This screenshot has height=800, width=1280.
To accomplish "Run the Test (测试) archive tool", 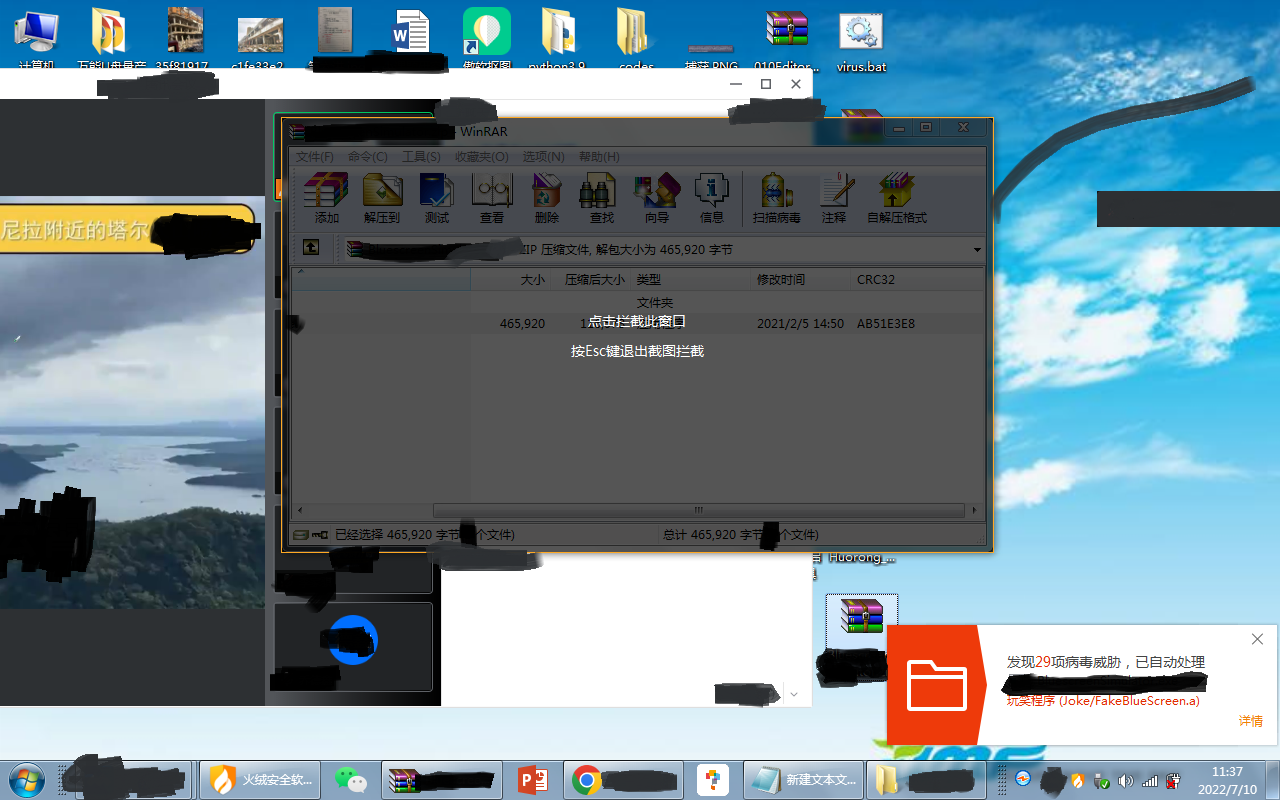I will [x=437, y=197].
